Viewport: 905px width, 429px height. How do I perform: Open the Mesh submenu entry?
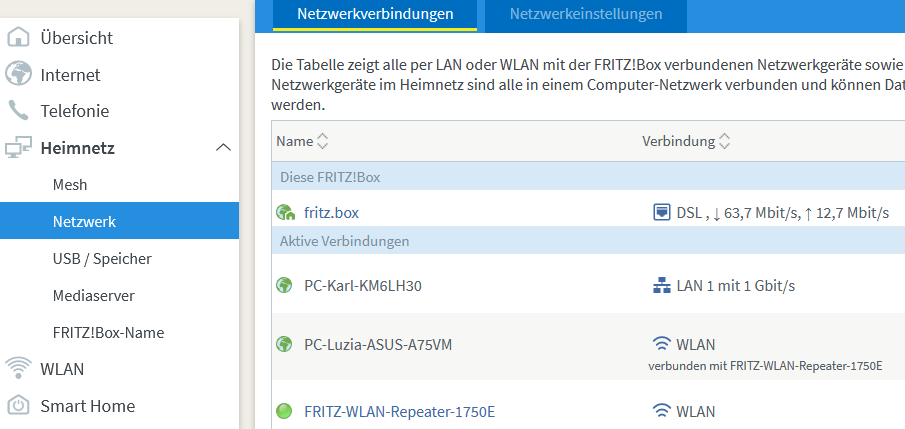point(70,185)
